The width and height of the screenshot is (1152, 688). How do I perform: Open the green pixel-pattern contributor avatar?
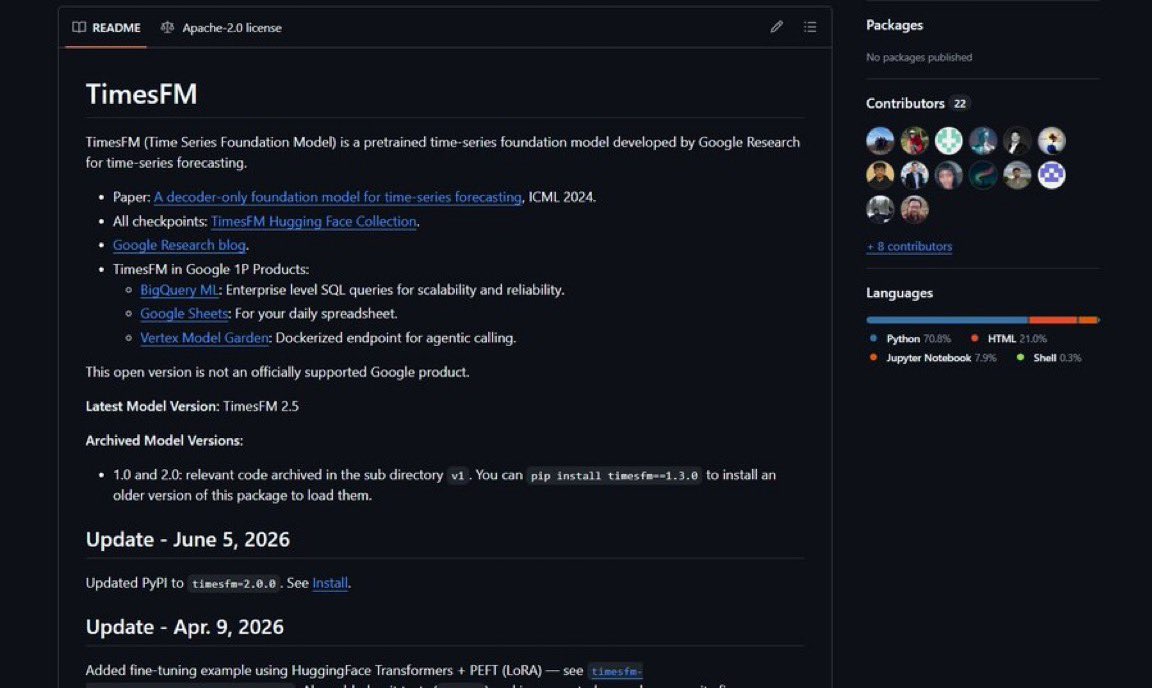click(948, 140)
